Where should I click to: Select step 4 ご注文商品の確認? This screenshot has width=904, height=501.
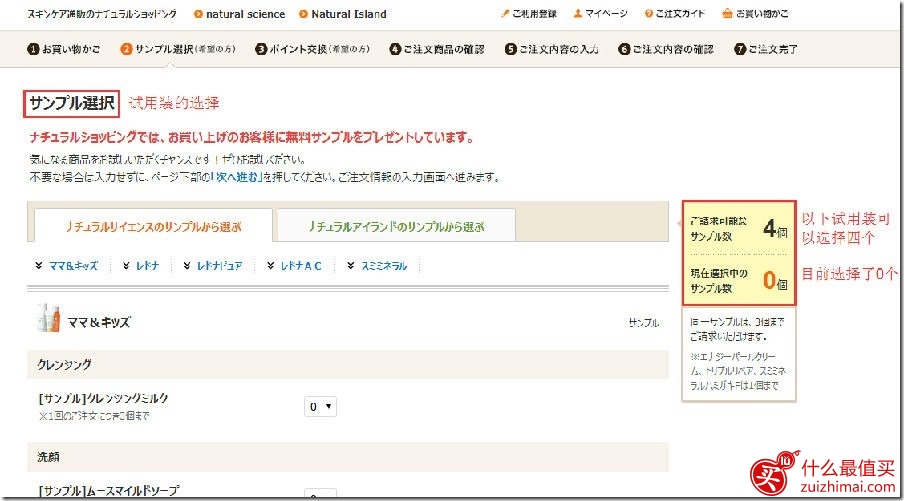coord(437,50)
